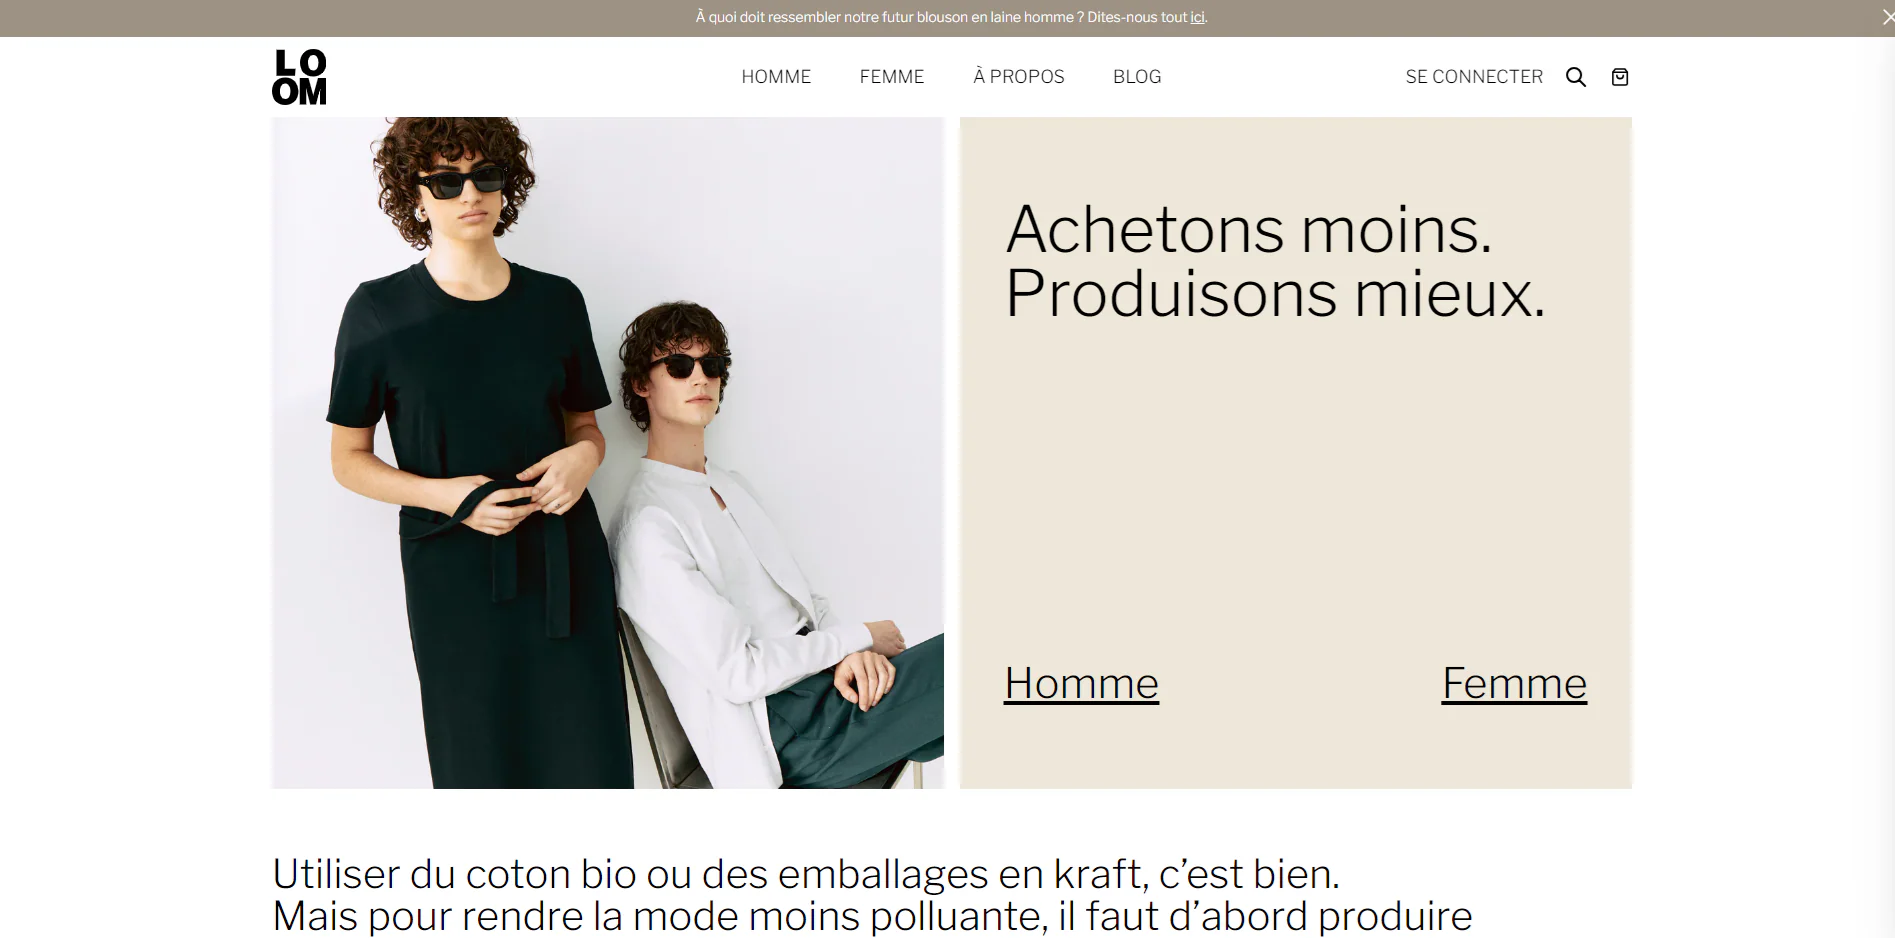Image resolution: width=1895 pixels, height=938 pixels.
Task: Open the shopping bag cart icon
Action: pyautogui.click(x=1620, y=77)
